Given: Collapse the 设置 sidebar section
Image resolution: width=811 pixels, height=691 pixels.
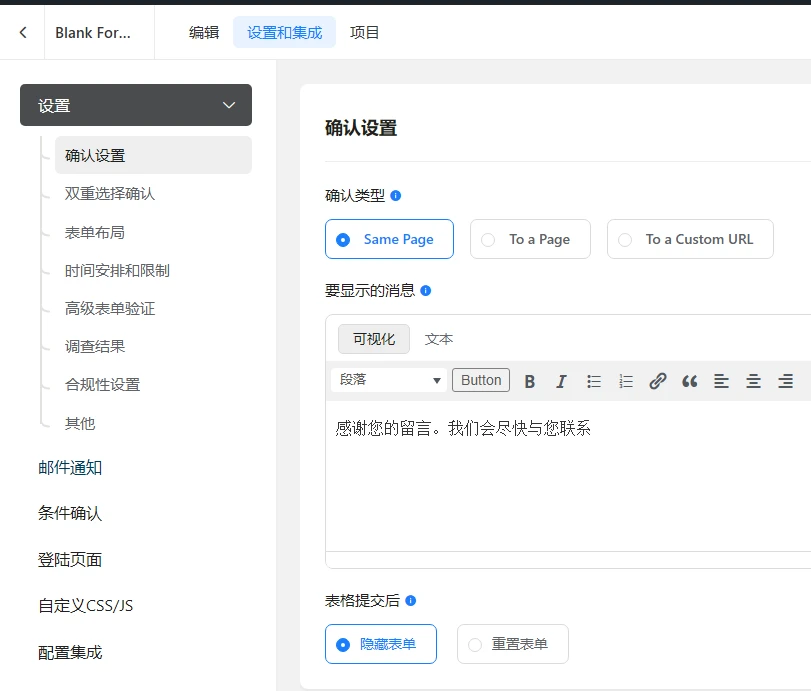Looking at the screenshot, I should click(228, 104).
